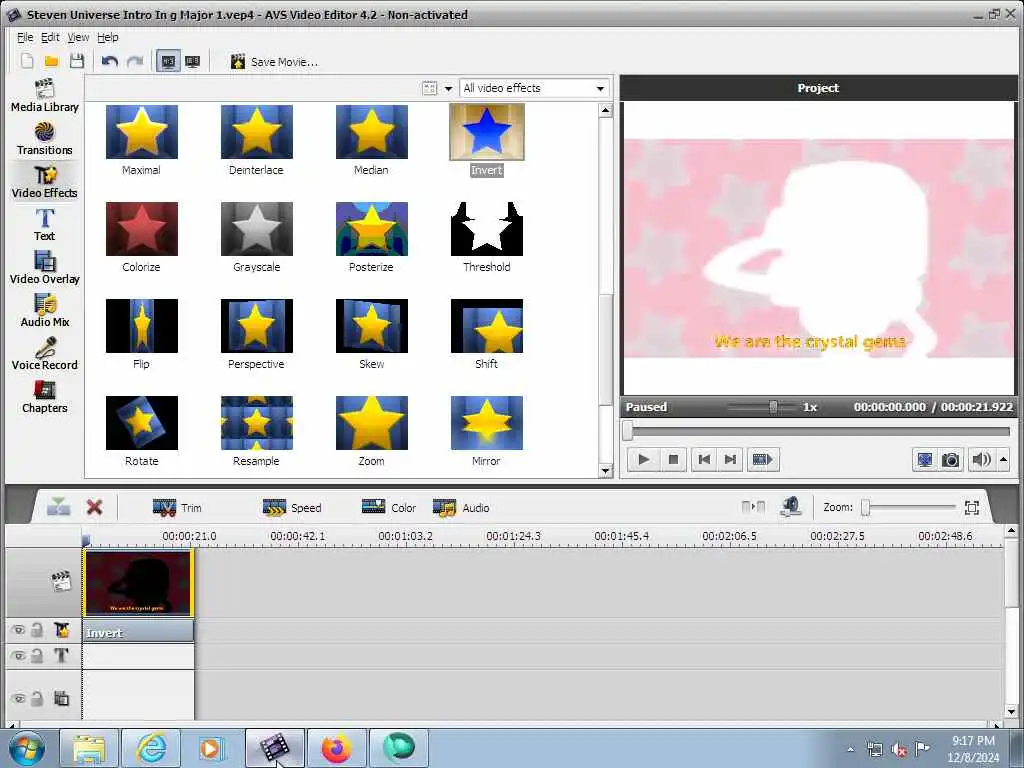Viewport: 1024px width, 768px height.
Task: Open Firefox from the taskbar
Action: (x=336, y=748)
